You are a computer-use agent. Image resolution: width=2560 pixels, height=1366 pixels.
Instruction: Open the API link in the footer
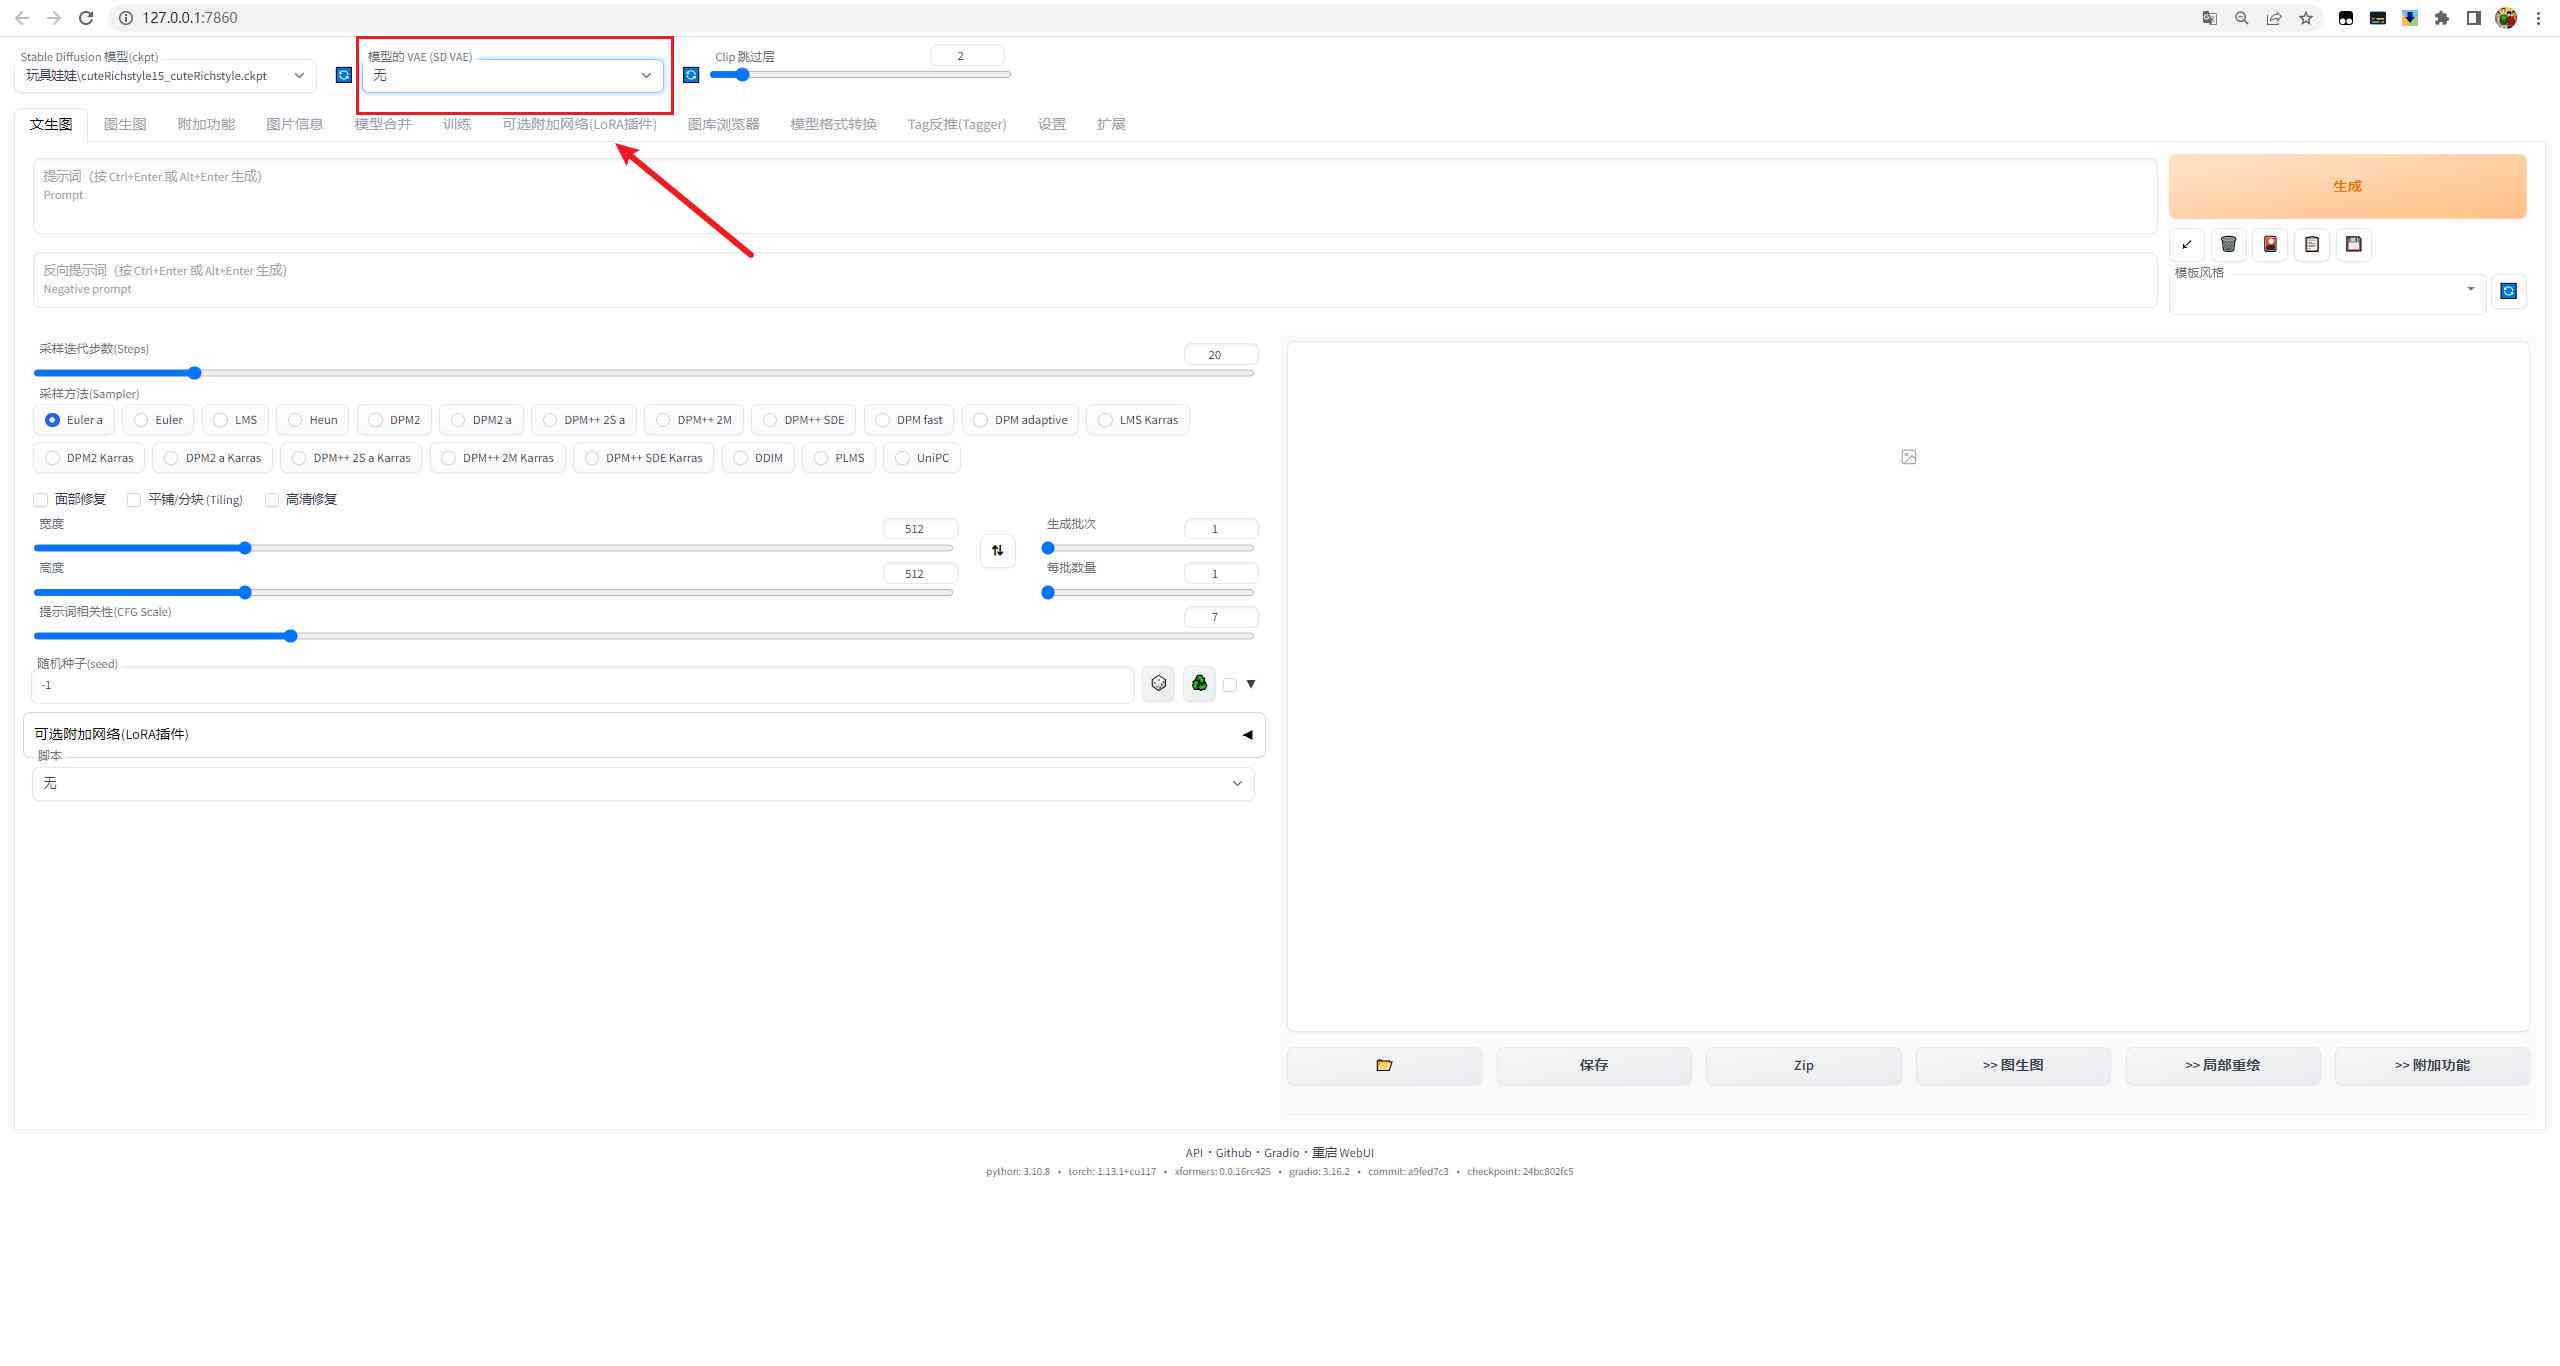pyautogui.click(x=1194, y=1153)
